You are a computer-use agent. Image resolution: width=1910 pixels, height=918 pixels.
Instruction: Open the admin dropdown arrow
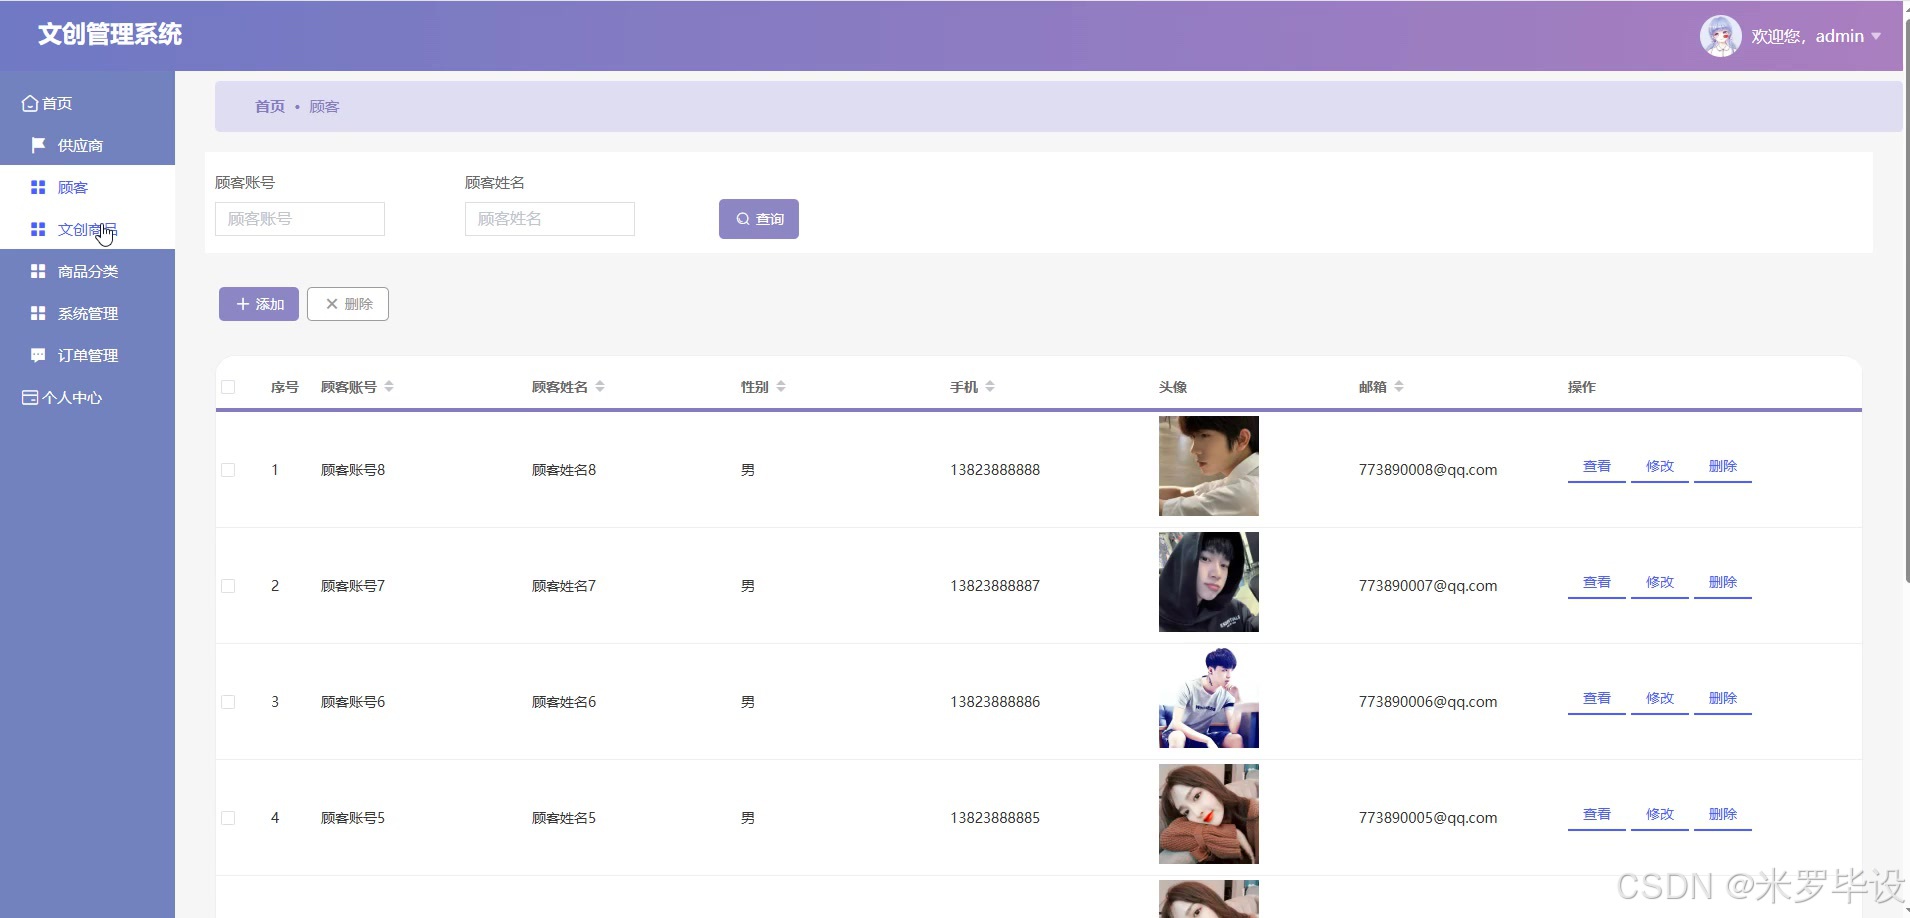(x=1876, y=36)
